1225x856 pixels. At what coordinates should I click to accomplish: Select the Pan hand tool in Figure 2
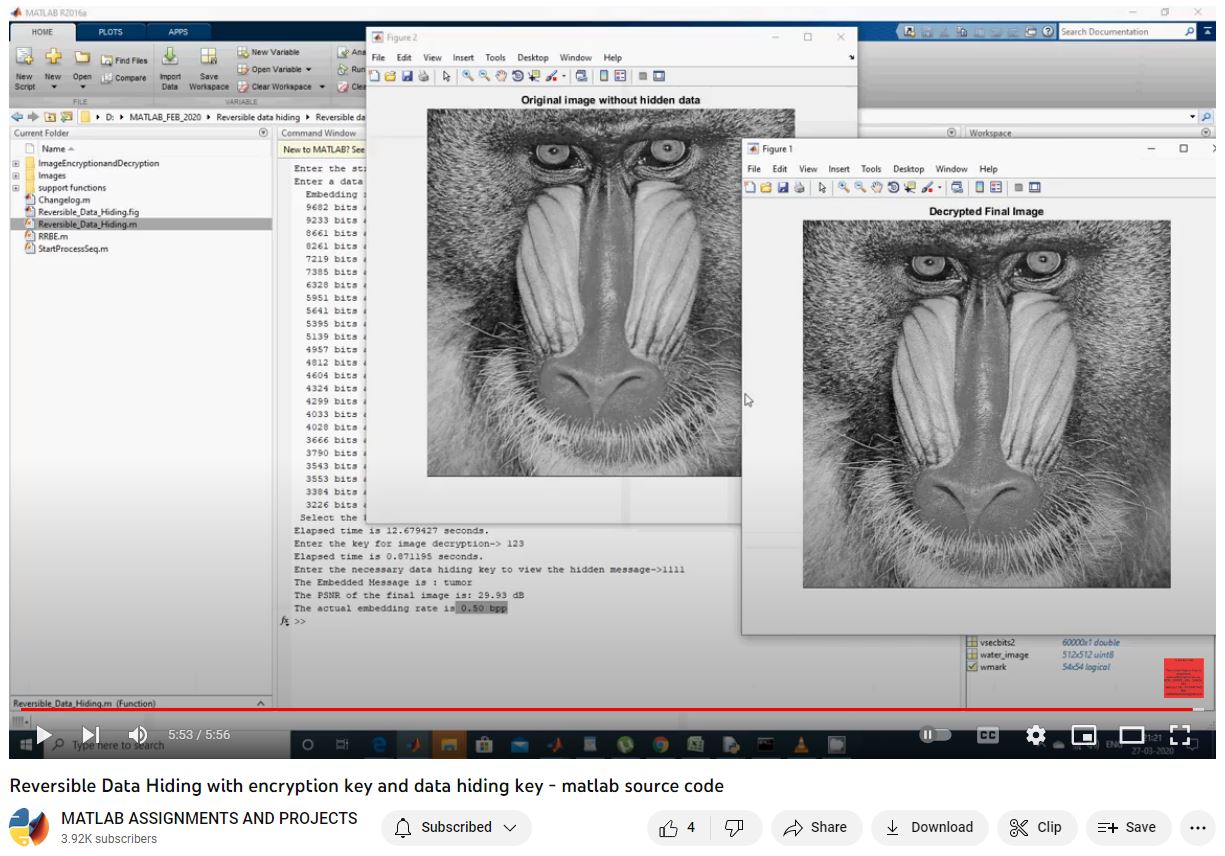[x=500, y=76]
